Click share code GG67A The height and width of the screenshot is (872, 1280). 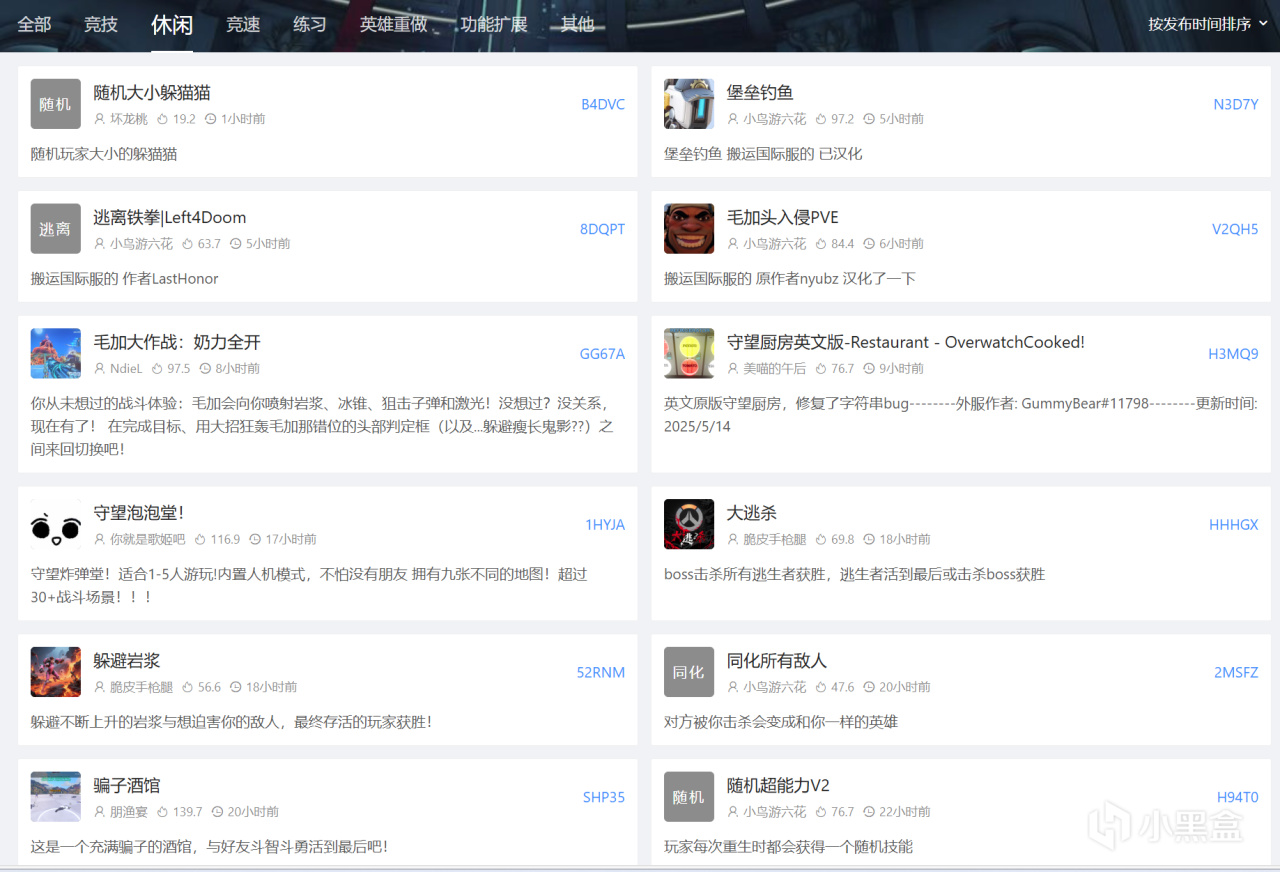(x=602, y=354)
